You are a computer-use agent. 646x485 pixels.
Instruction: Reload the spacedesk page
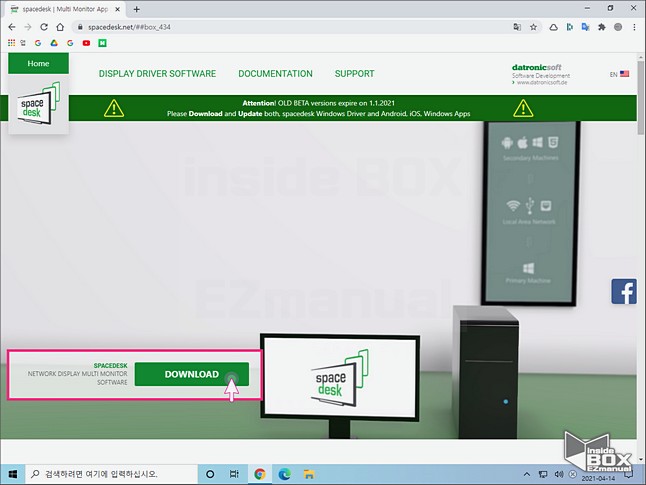click(x=44, y=27)
